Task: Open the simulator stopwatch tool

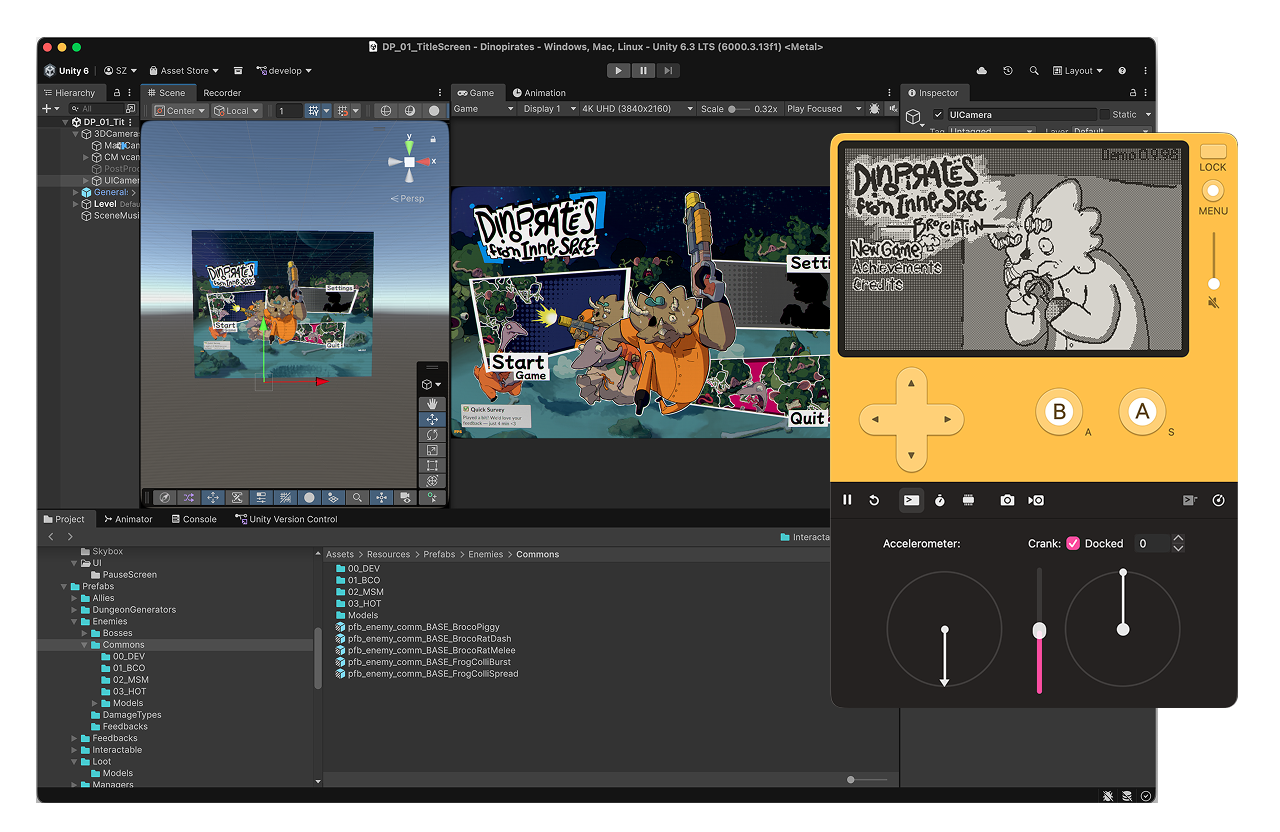Action: pos(940,500)
